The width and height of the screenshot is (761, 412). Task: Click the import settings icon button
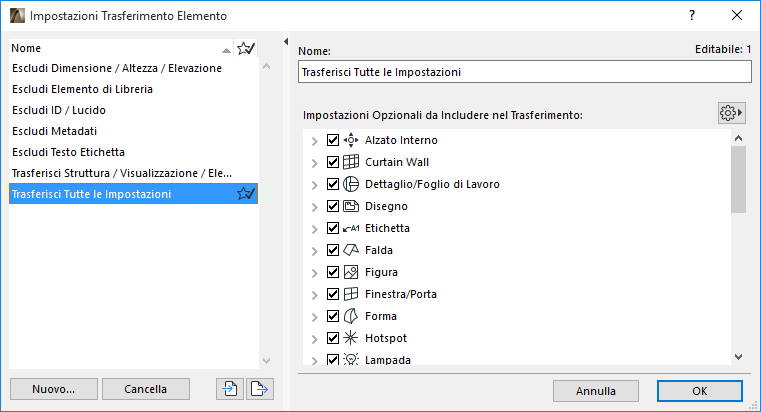coord(230,389)
